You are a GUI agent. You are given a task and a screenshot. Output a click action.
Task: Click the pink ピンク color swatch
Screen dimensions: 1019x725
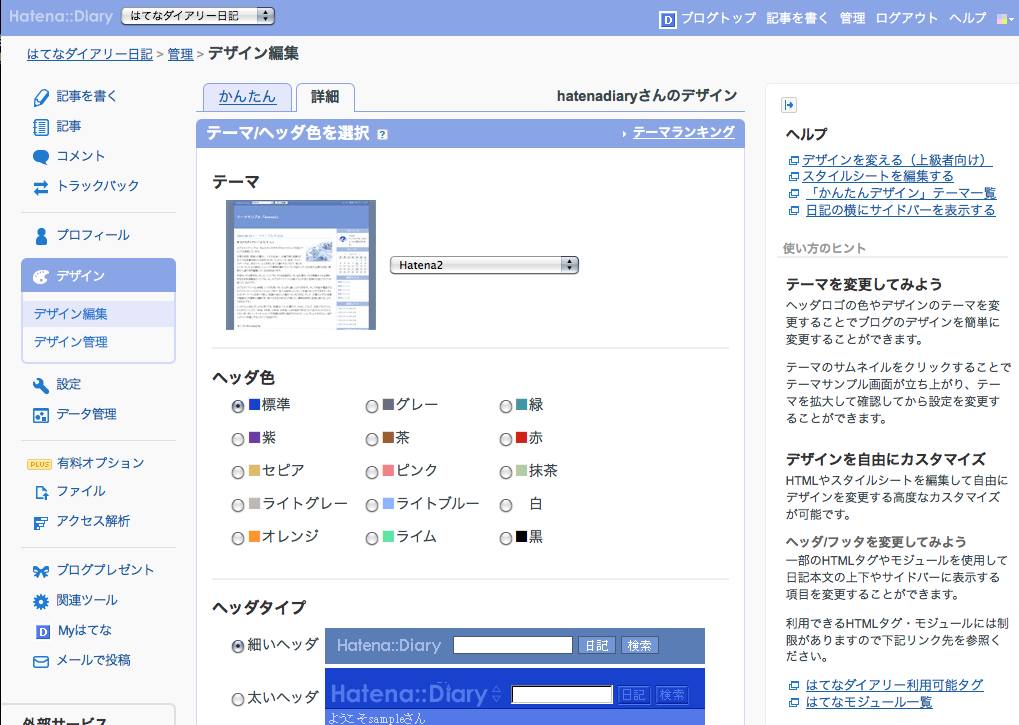[x=389, y=470]
